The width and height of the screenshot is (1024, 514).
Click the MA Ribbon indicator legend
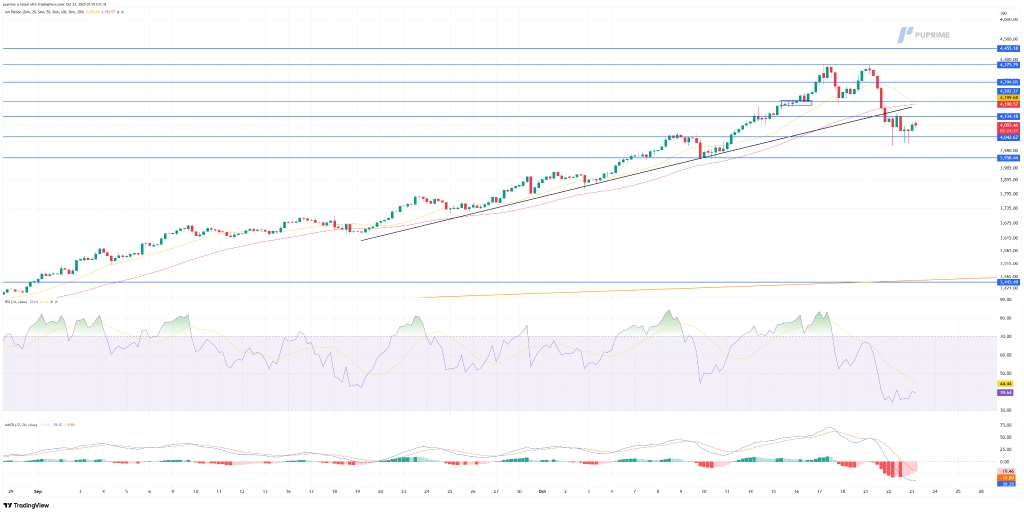60,13
